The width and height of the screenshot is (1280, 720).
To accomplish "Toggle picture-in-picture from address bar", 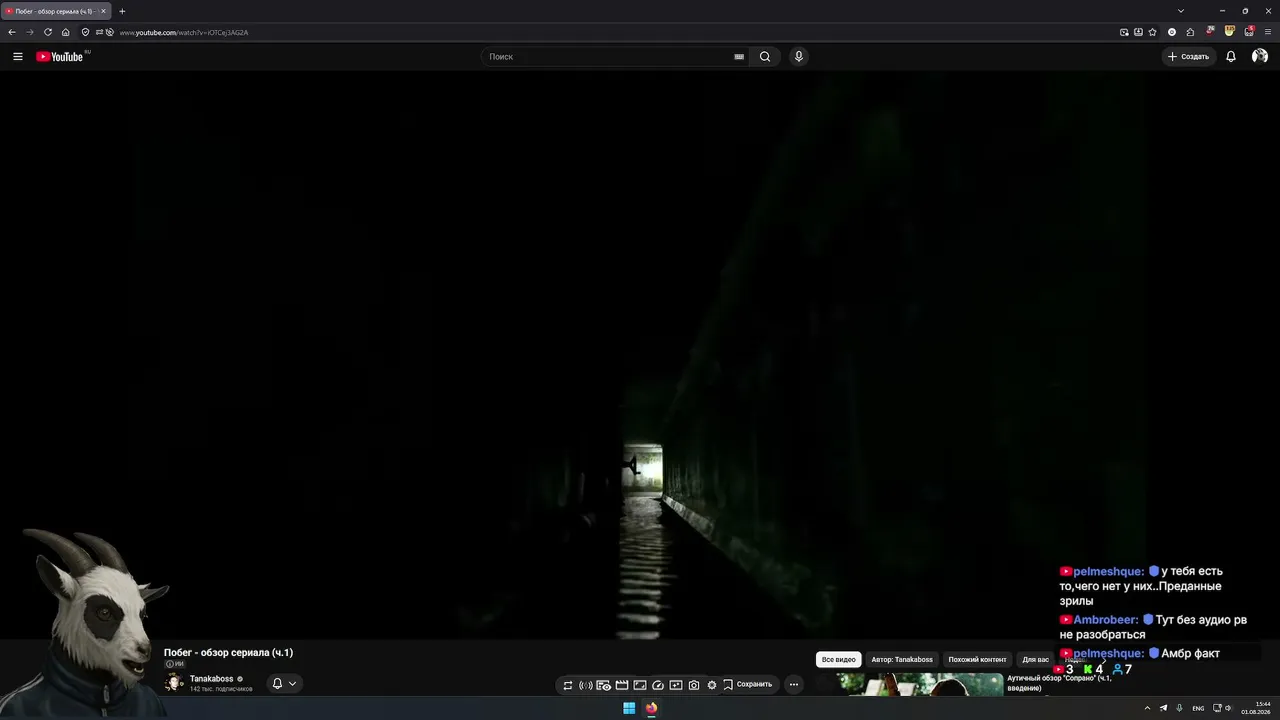I will (x=1124, y=32).
